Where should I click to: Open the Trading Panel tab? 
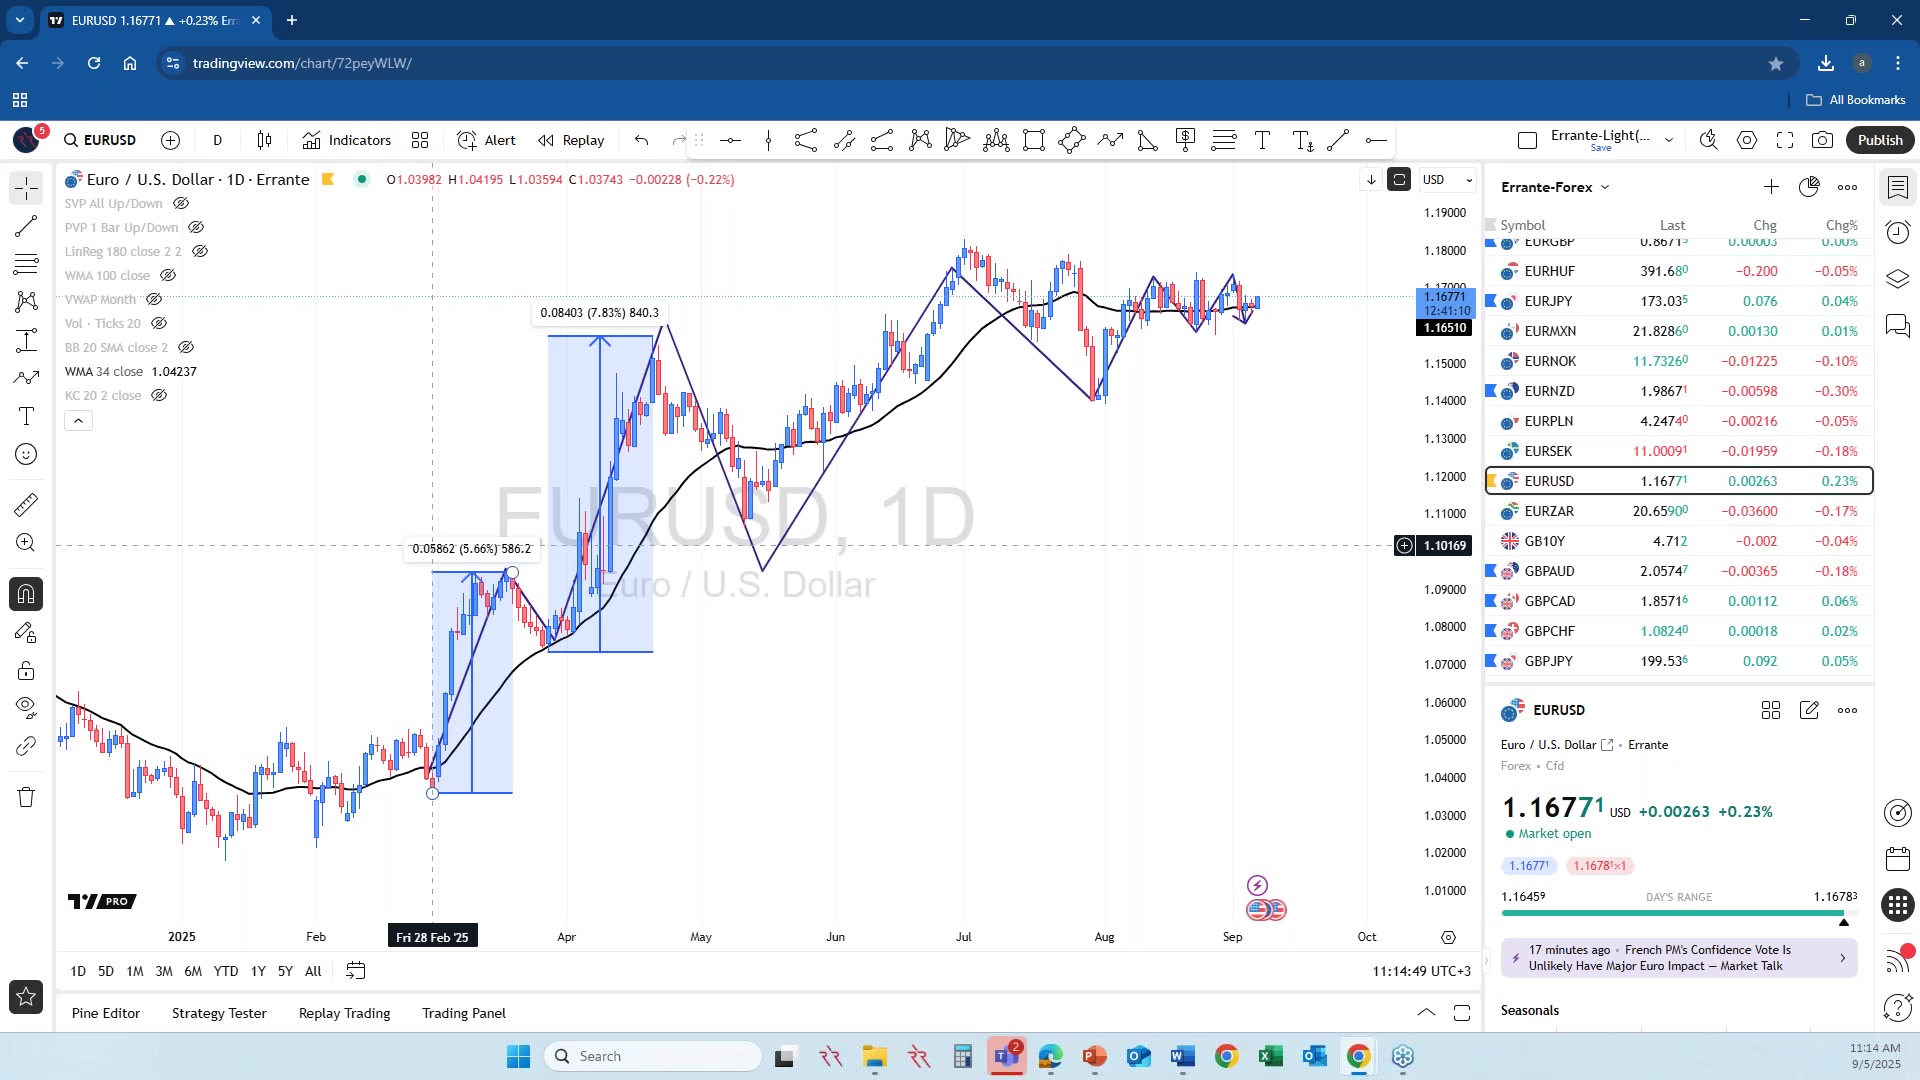[x=464, y=1013]
